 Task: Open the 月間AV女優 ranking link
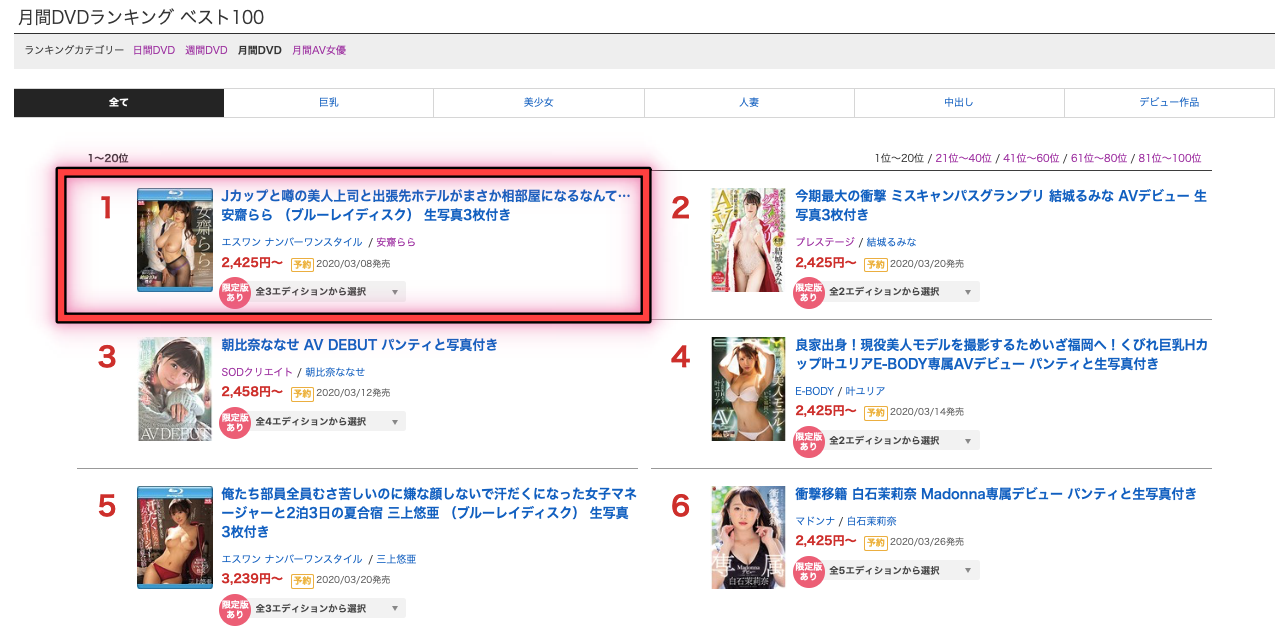319,50
